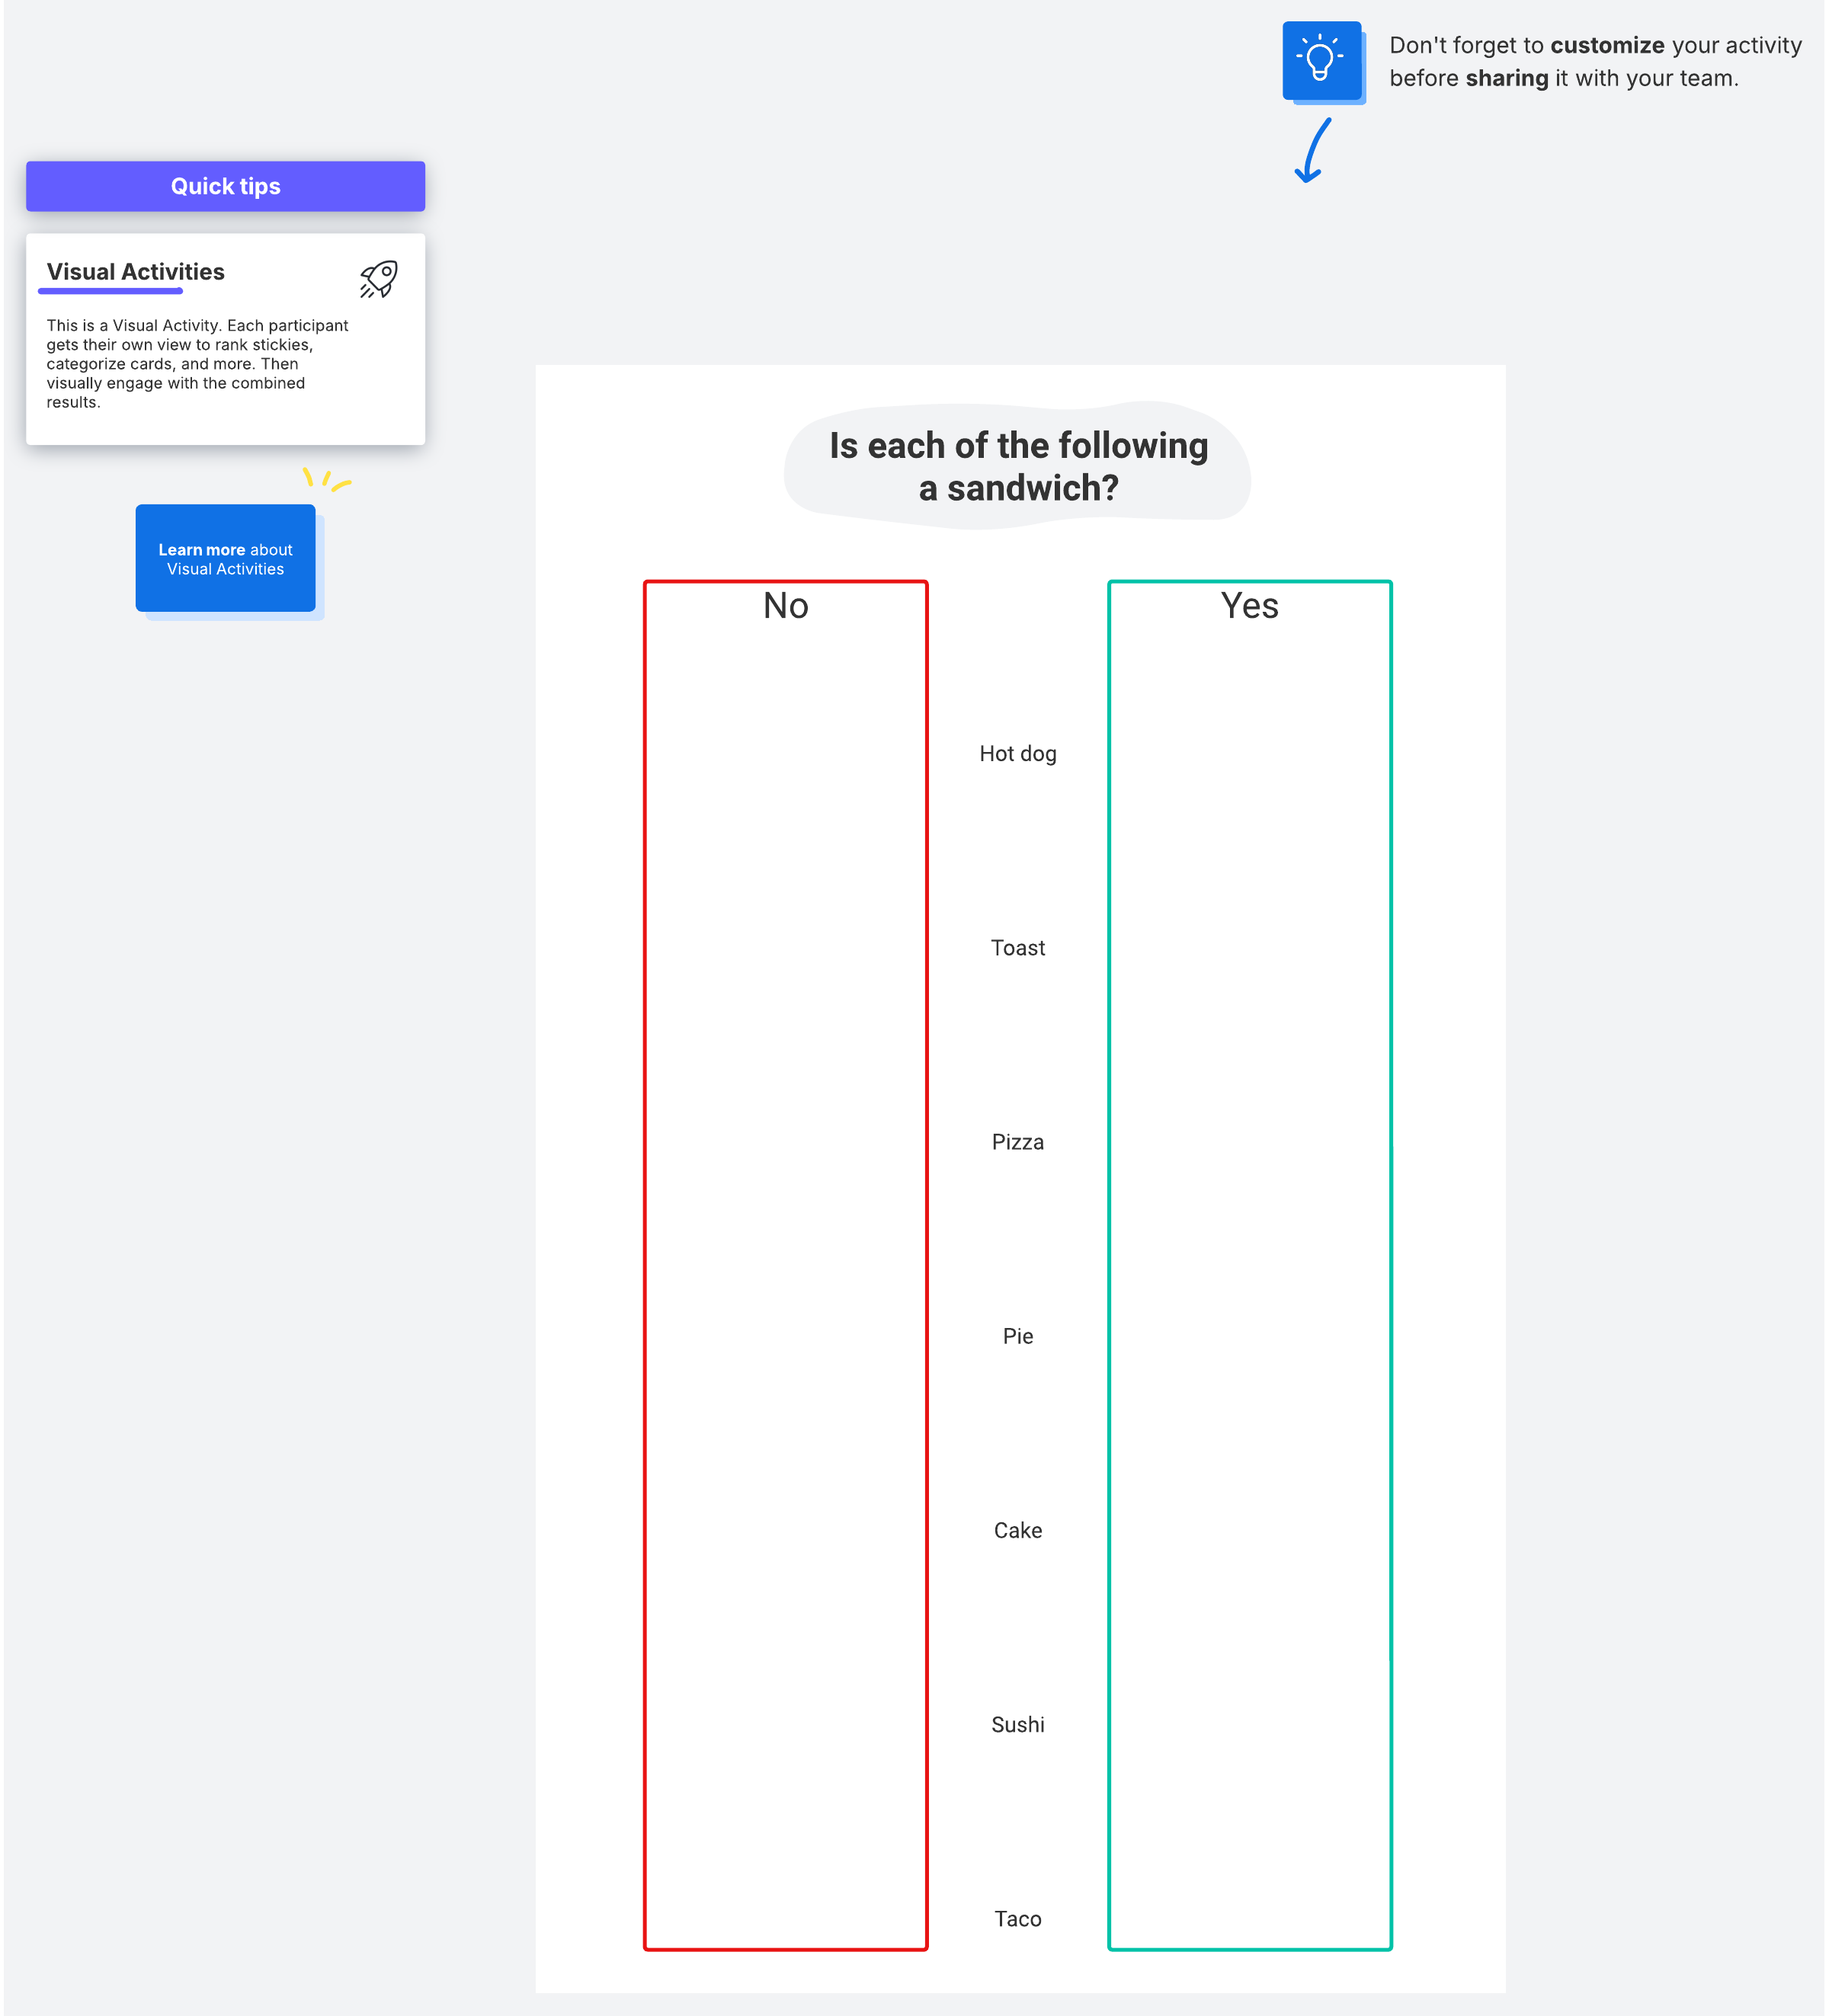Click the yellow sparkle marks above Learn more
This screenshot has height=2016, width=1829.
(325, 479)
